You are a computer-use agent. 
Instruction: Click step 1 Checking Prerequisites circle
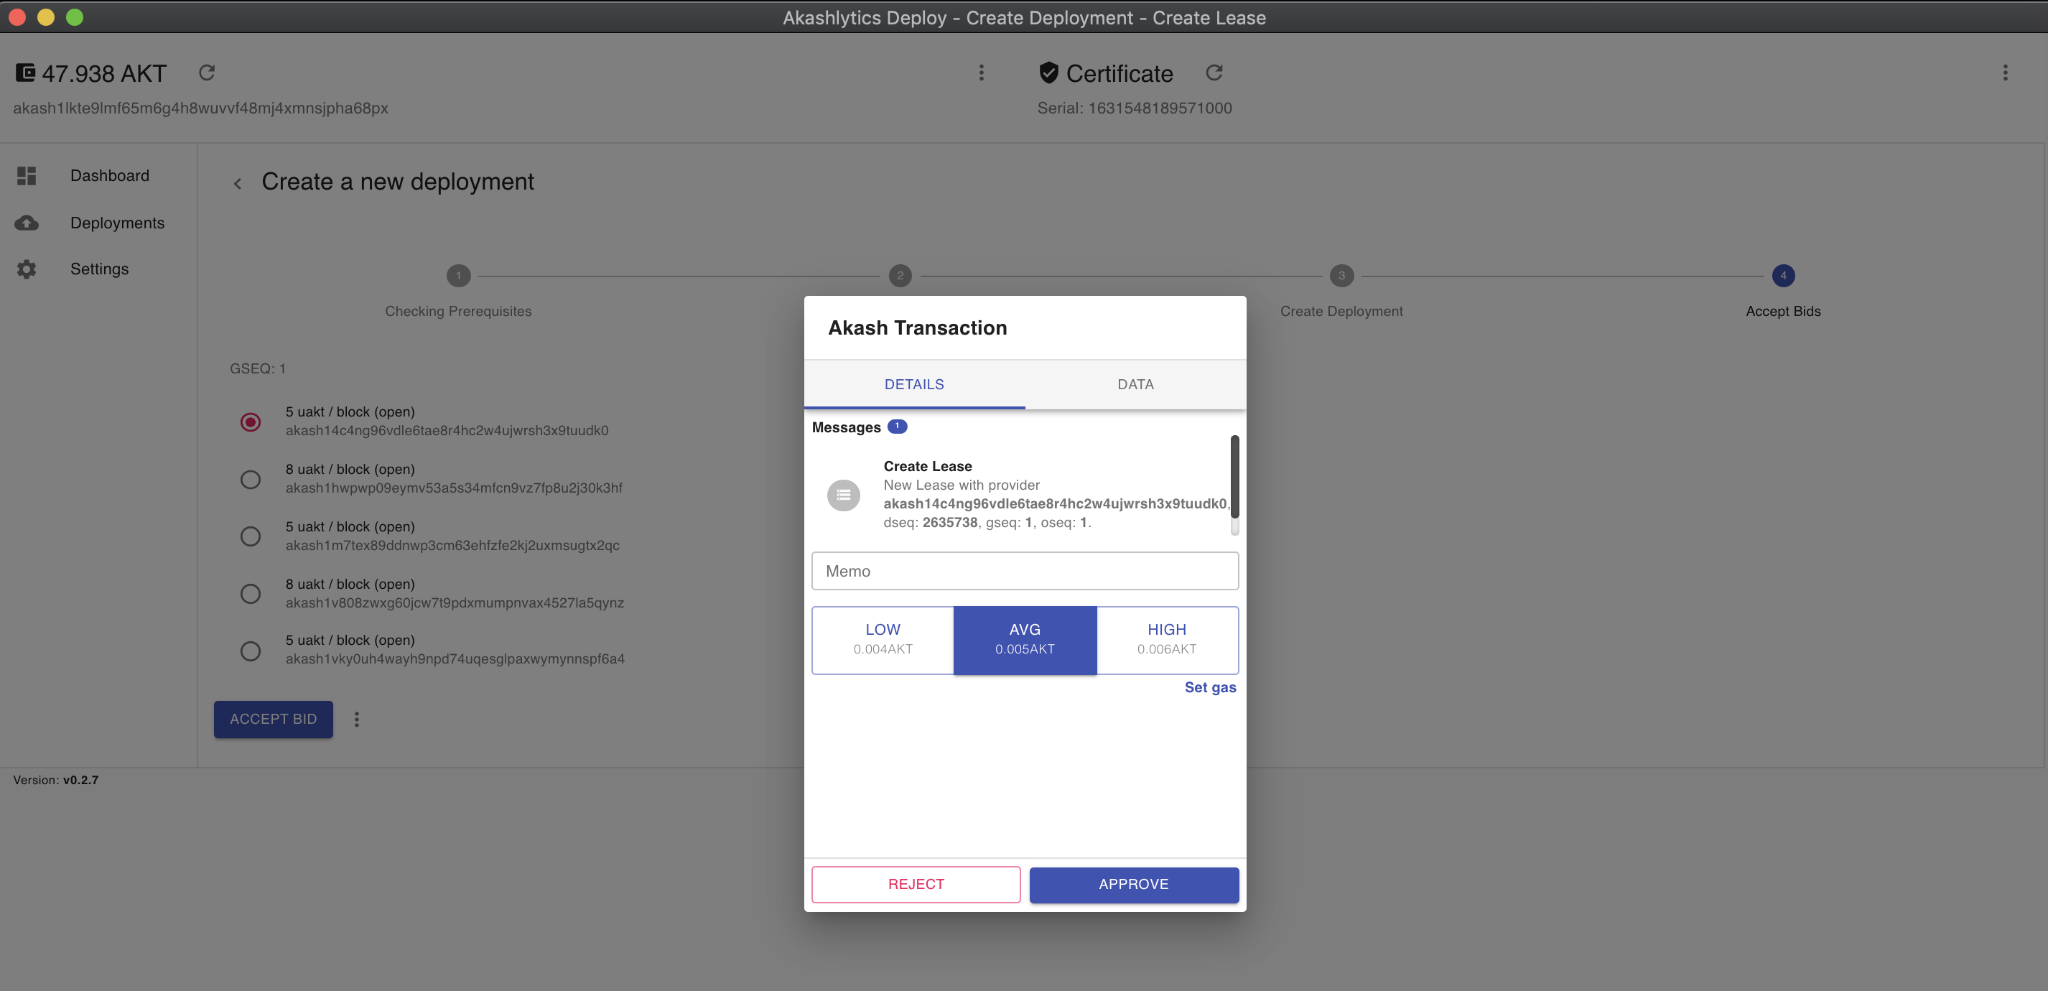(x=459, y=275)
